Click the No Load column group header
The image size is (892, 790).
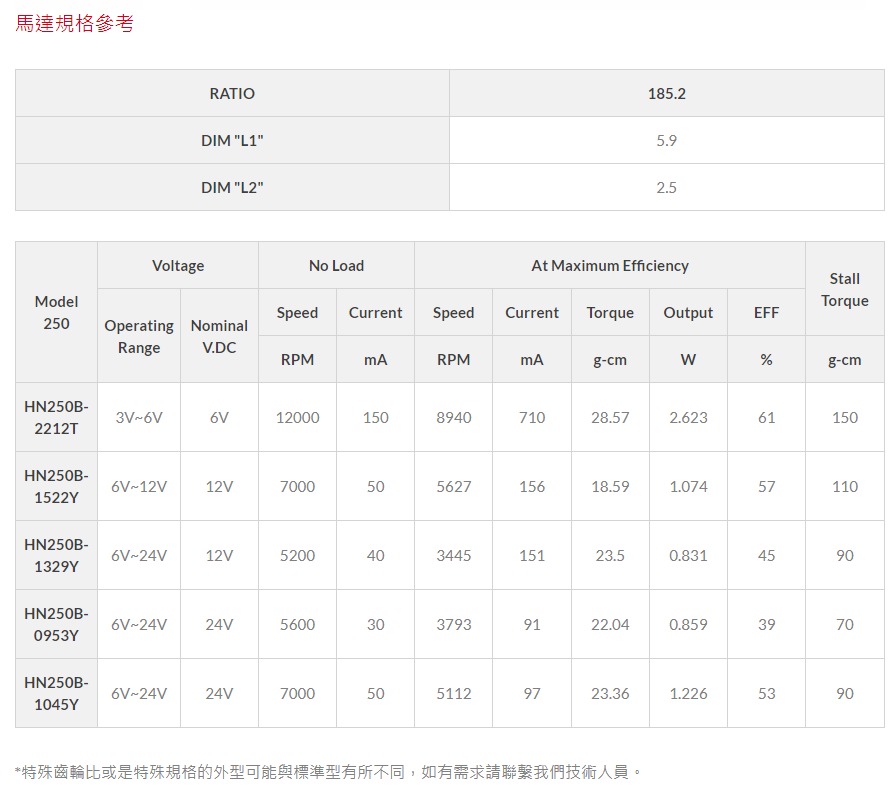click(x=336, y=265)
